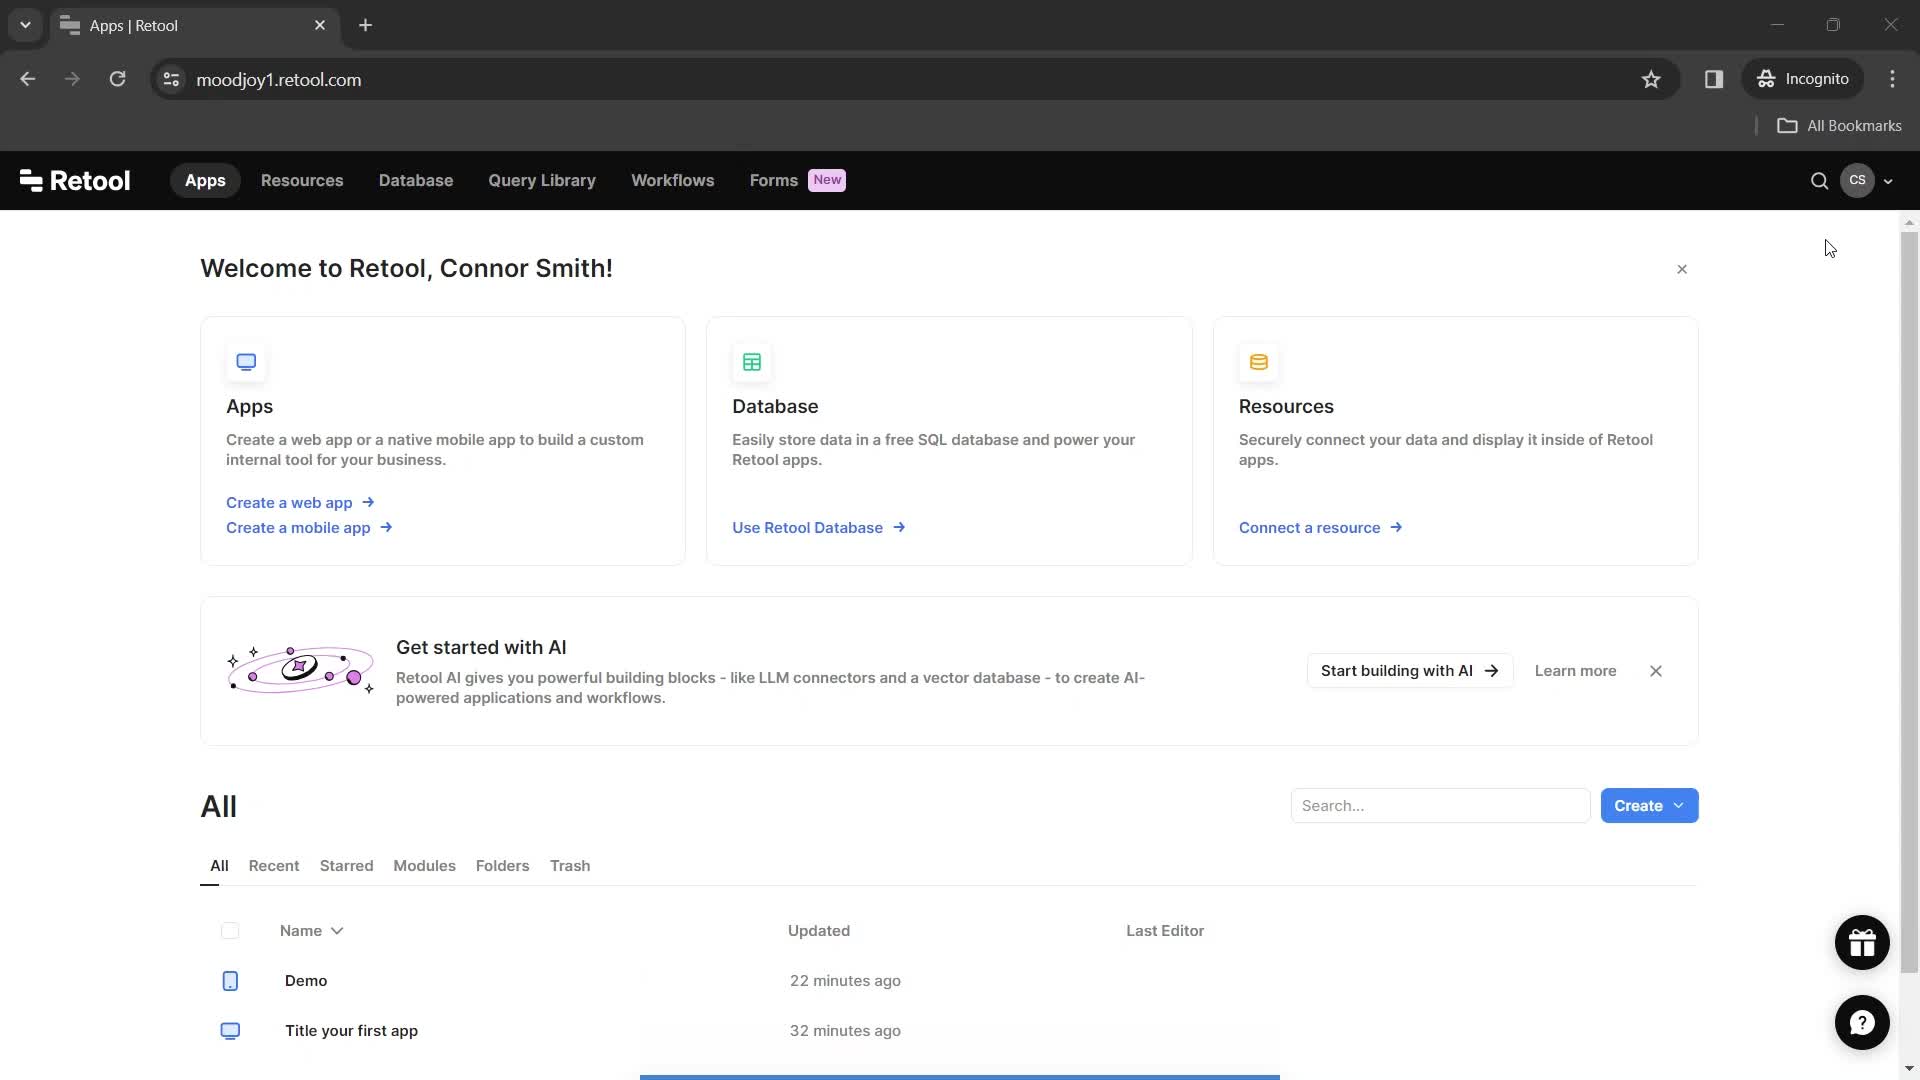Open the CS user avatar menu
The width and height of the screenshot is (1920, 1080).
(1857, 180)
